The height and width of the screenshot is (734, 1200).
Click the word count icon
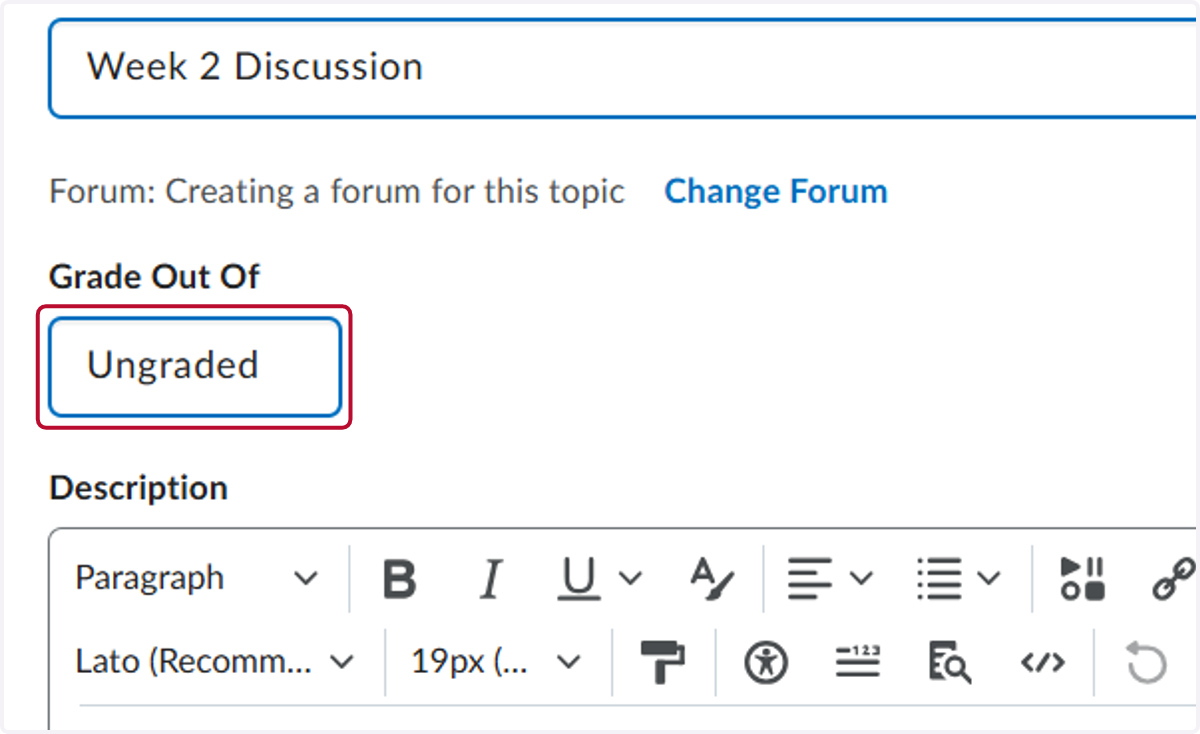click(x=858, y=662)
